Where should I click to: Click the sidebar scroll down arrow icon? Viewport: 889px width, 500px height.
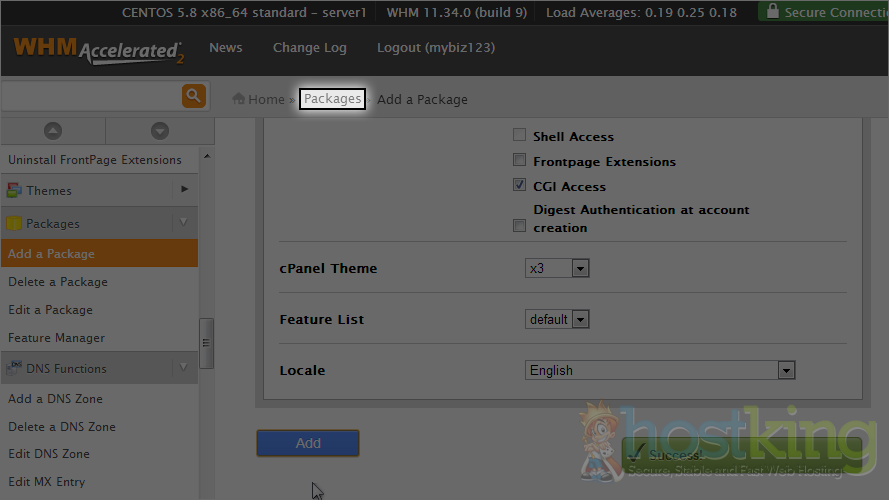click(159, 131)
